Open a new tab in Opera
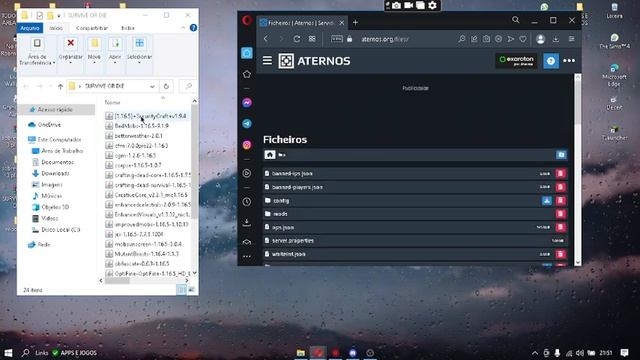The width and height of the screenshot is (640, 360). click(355, 23)
